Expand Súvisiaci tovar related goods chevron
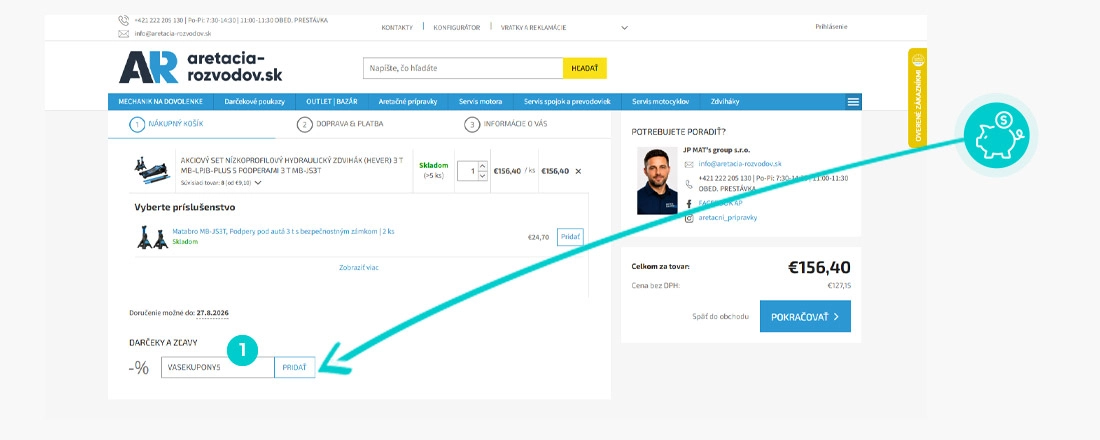This screenshot has width=1100, height=440. coord(258,183)
